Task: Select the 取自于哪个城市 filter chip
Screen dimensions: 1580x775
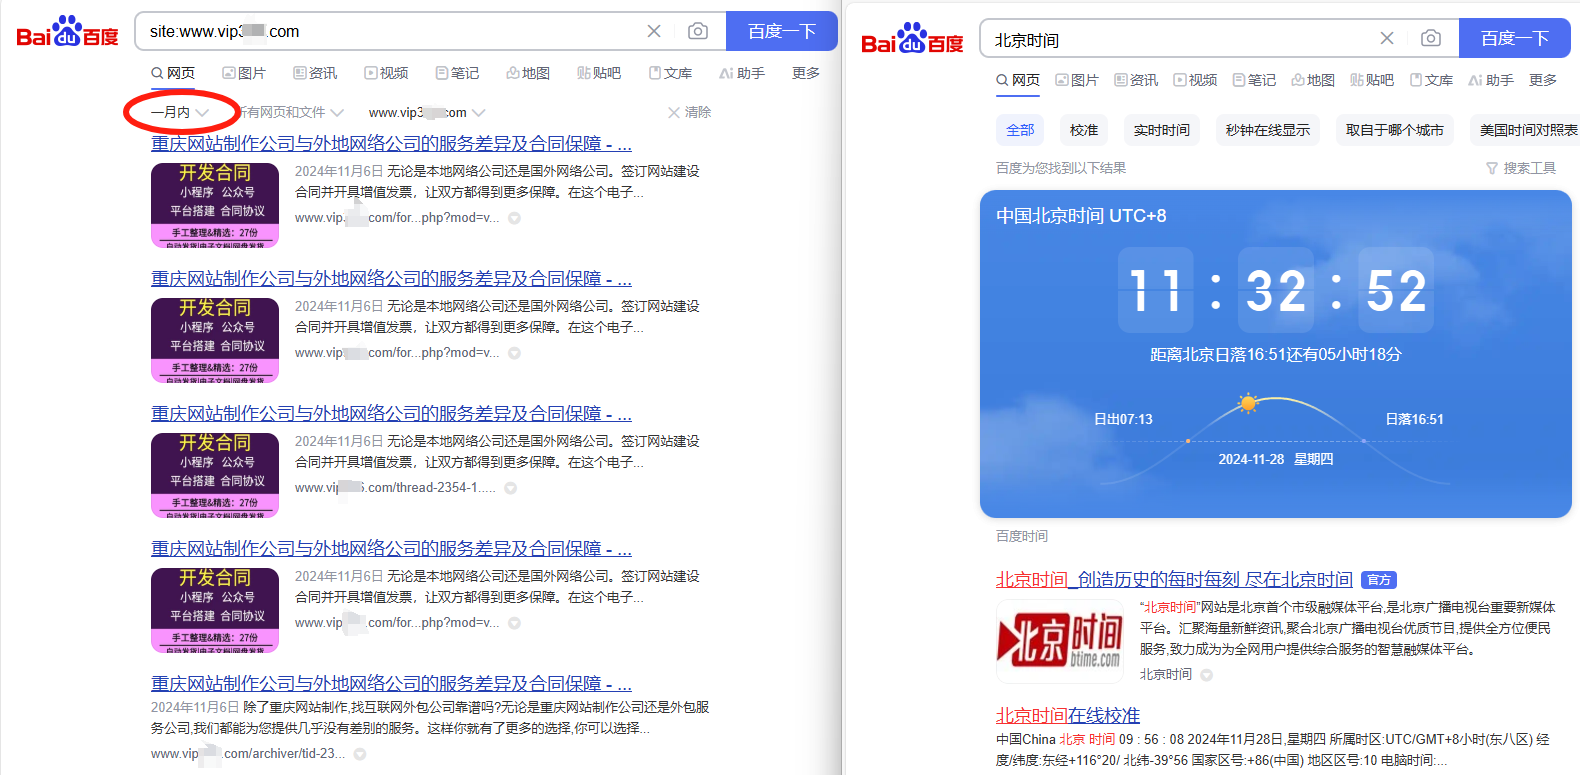Action: pos(1395,130)
